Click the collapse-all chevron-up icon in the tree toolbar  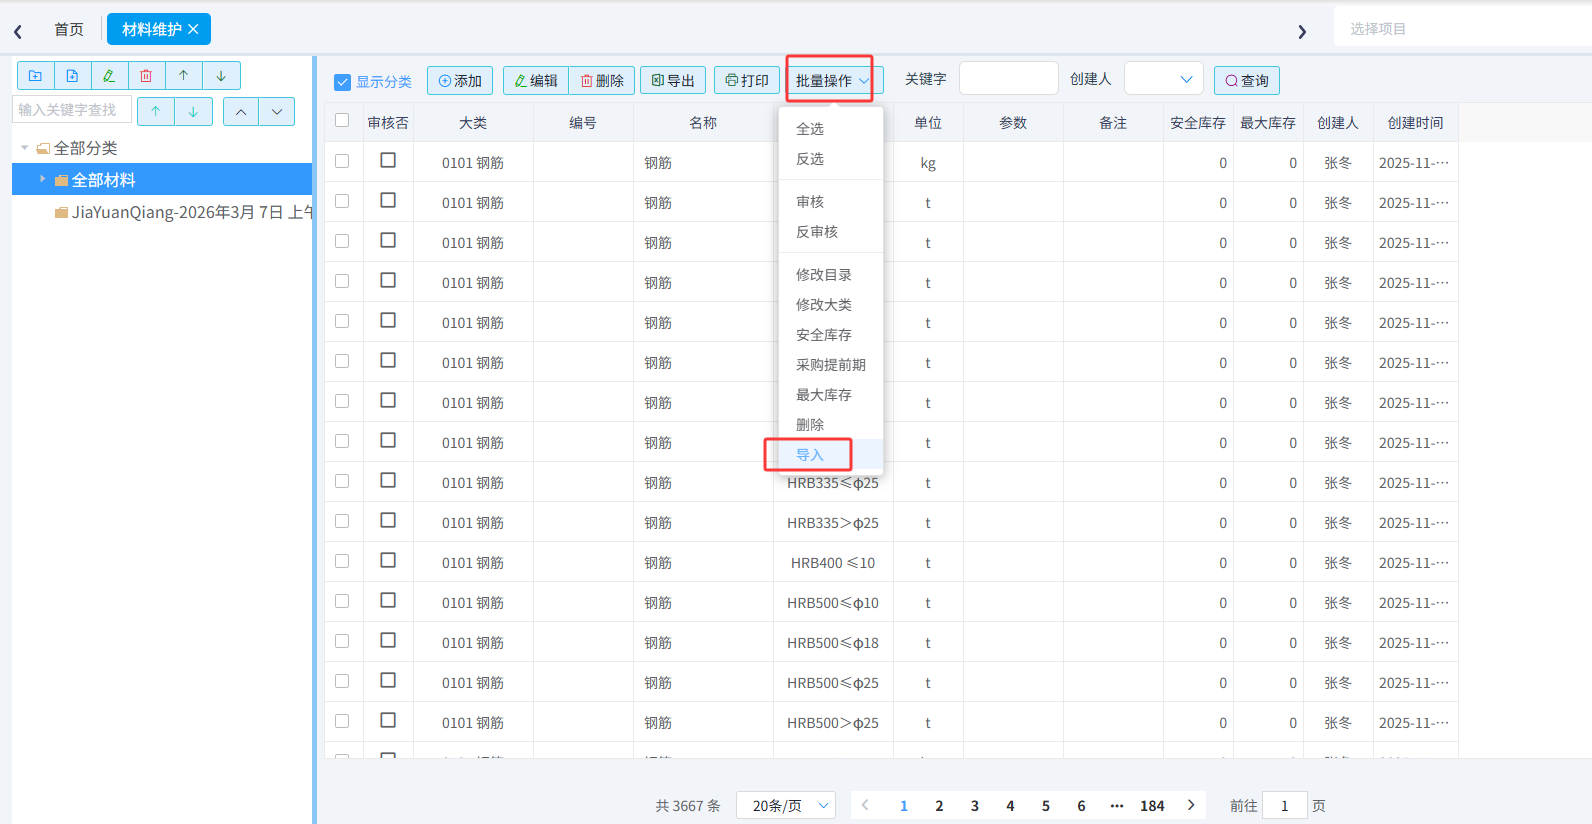tap(241, 111)
